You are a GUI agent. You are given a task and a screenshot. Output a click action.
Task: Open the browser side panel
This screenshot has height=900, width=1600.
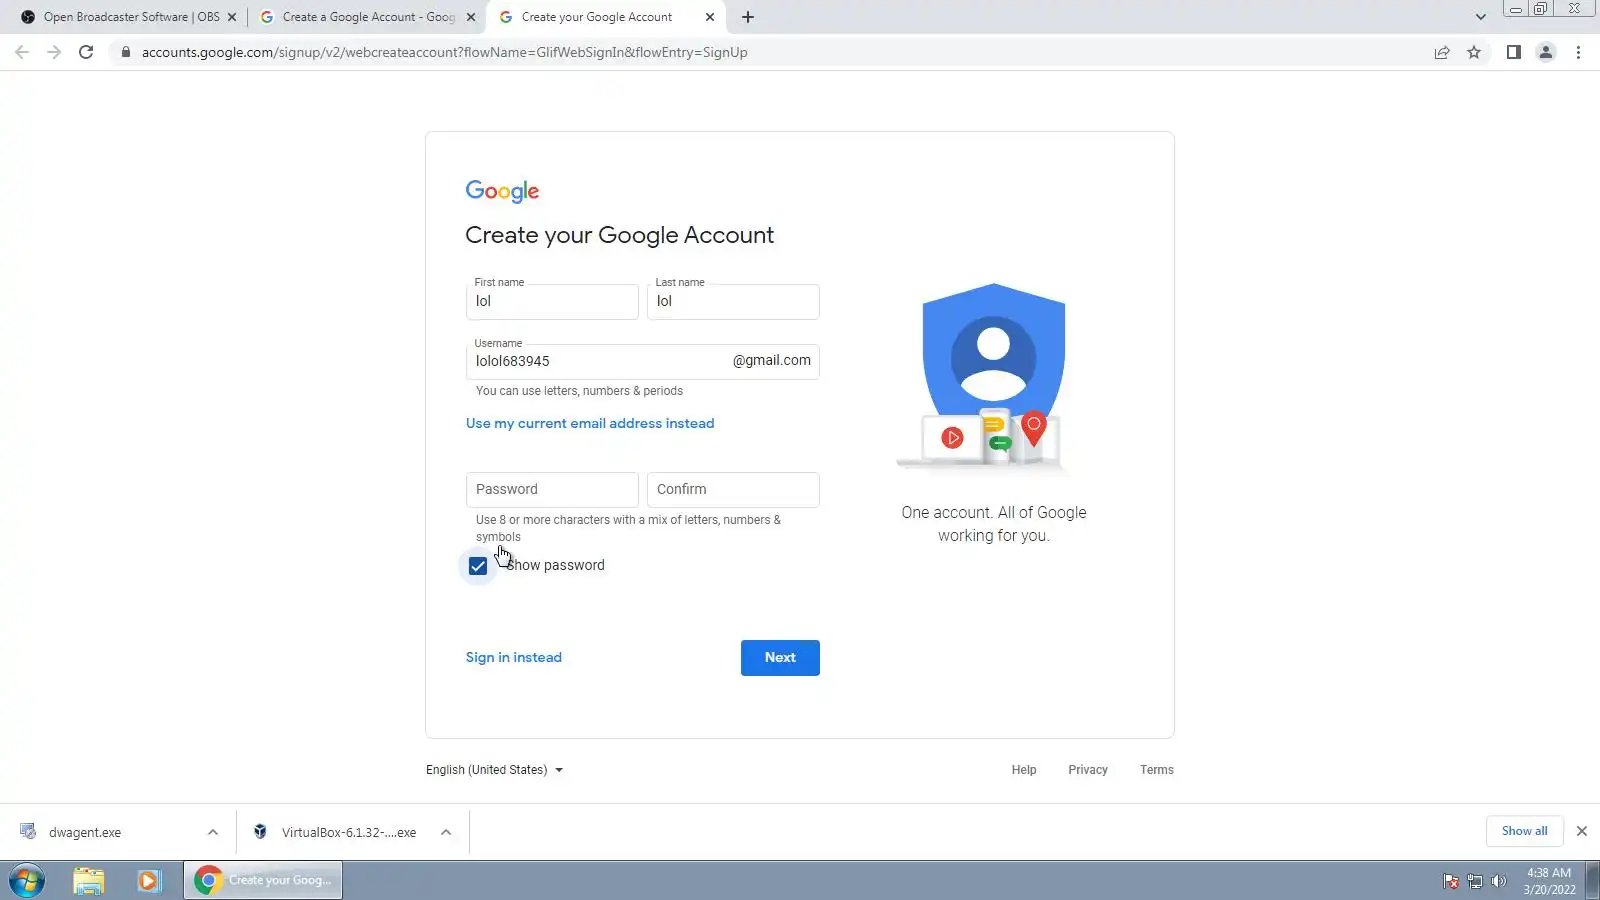pyautogui.click(x=1514, y=52)
